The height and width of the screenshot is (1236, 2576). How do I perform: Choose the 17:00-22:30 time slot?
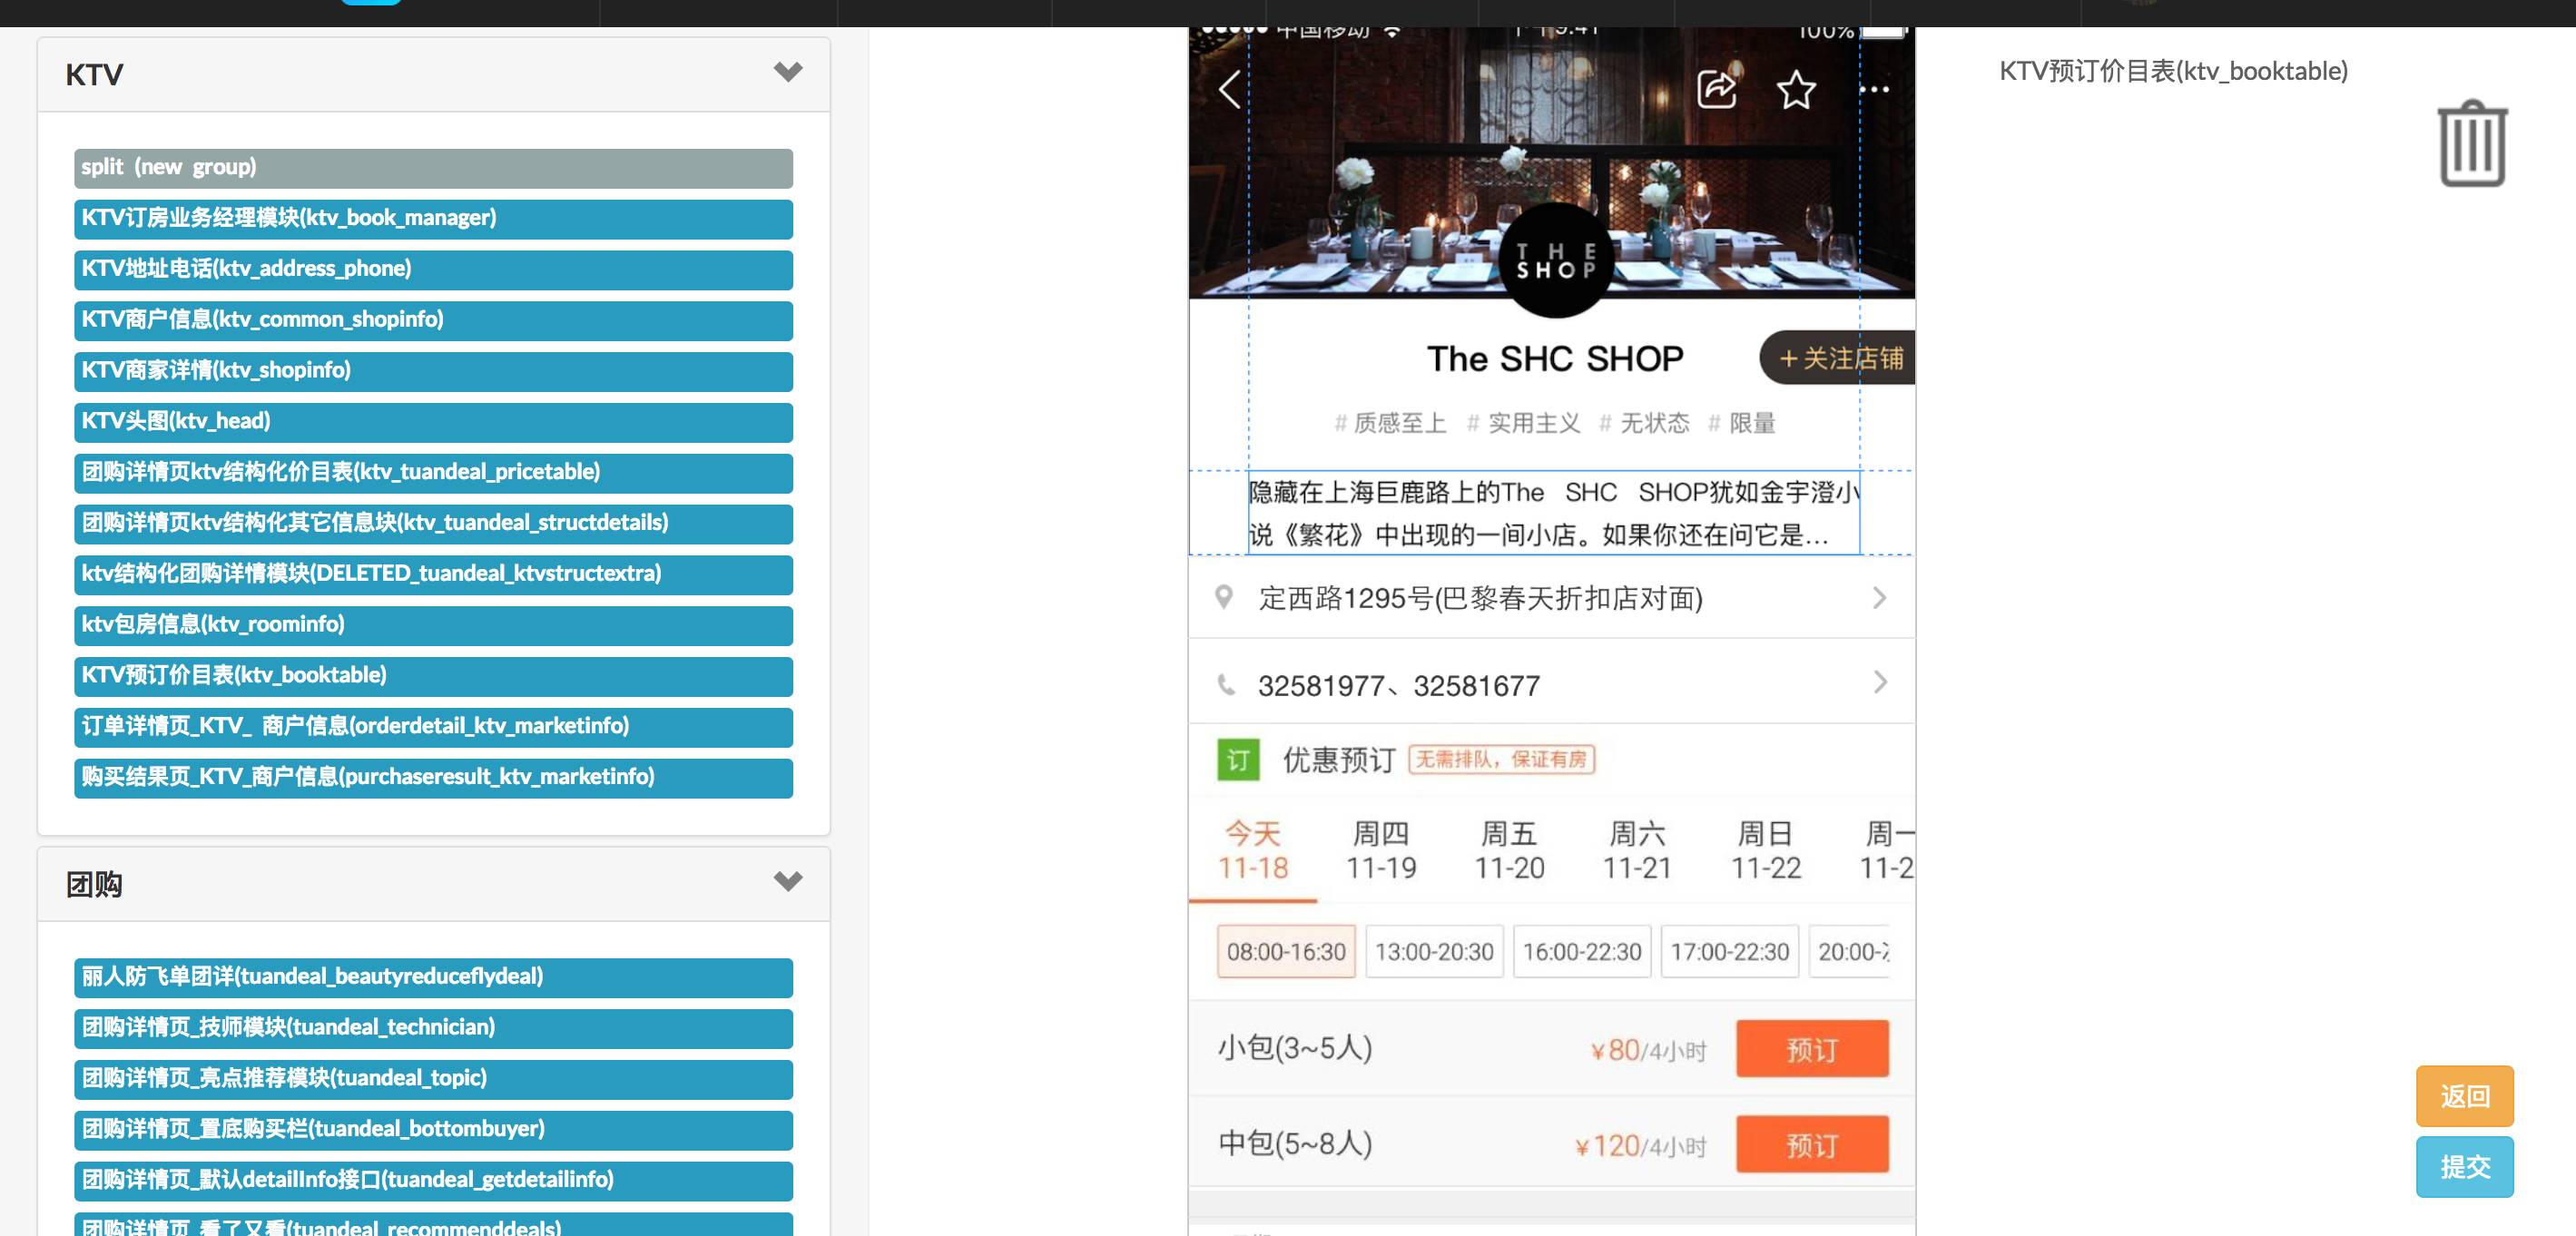coord(1730,951)
